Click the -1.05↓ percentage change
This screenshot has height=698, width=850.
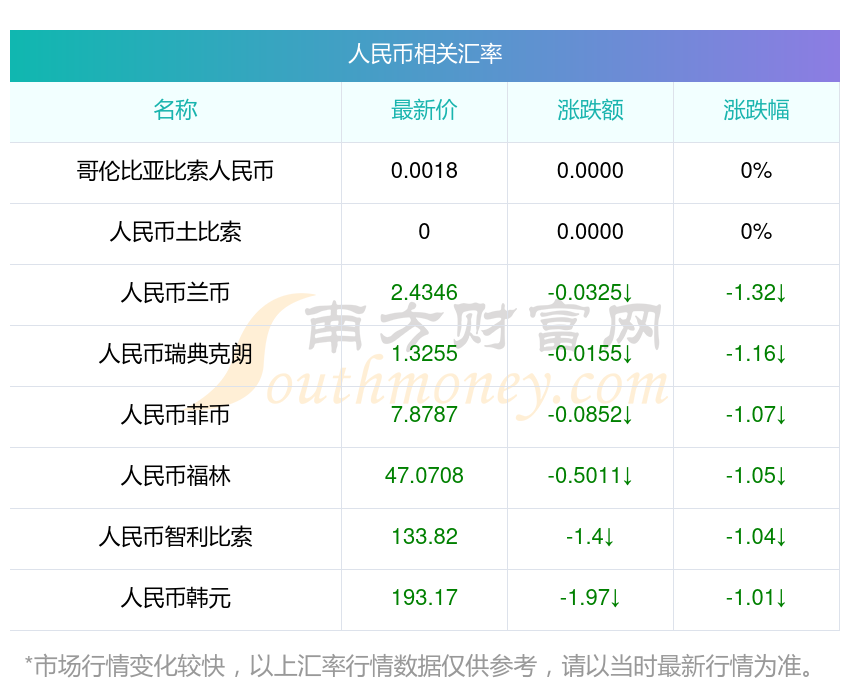(x=756, y=476)
